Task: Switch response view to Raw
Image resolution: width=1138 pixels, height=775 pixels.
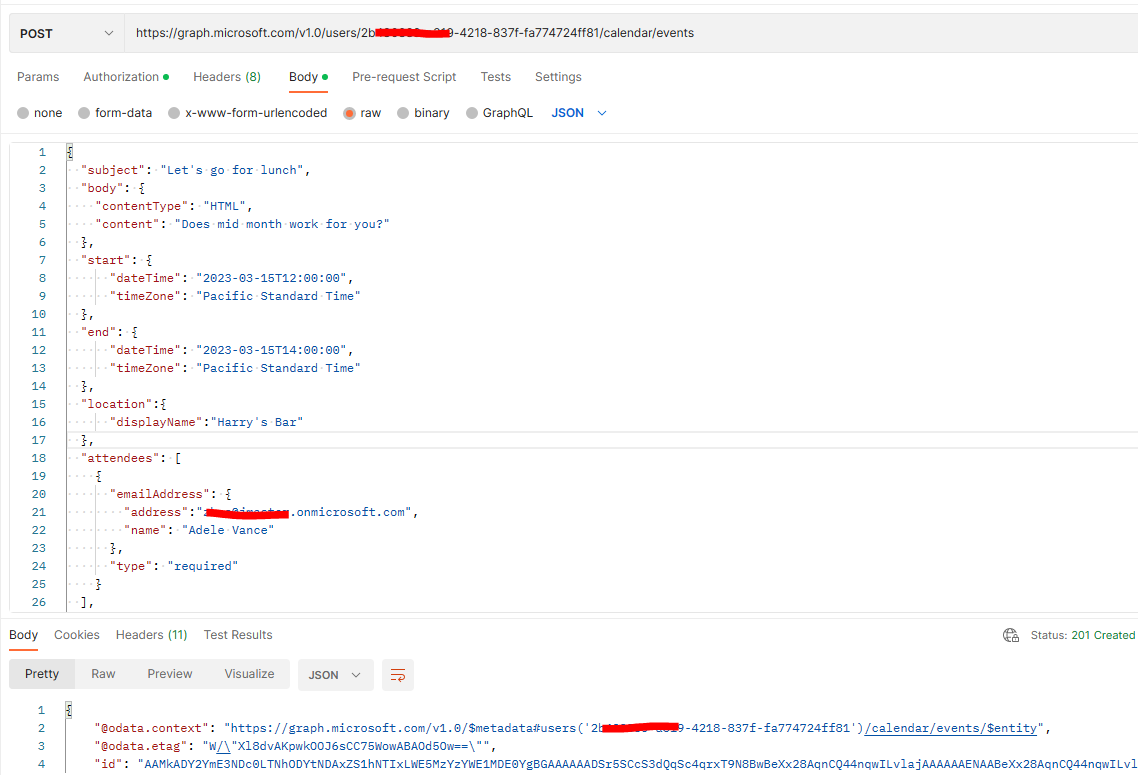Action: click(x=103, y=674)
